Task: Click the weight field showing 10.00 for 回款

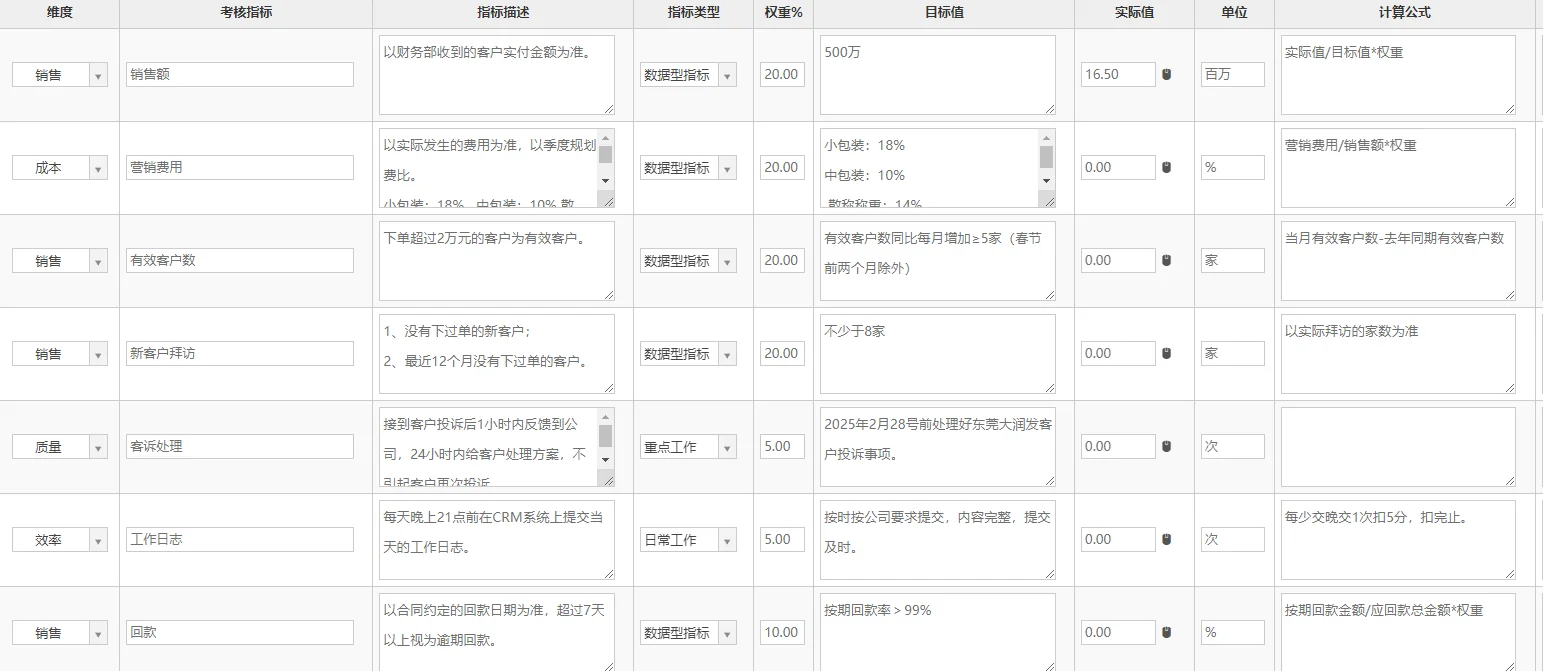Action: (x=781, y=632)
